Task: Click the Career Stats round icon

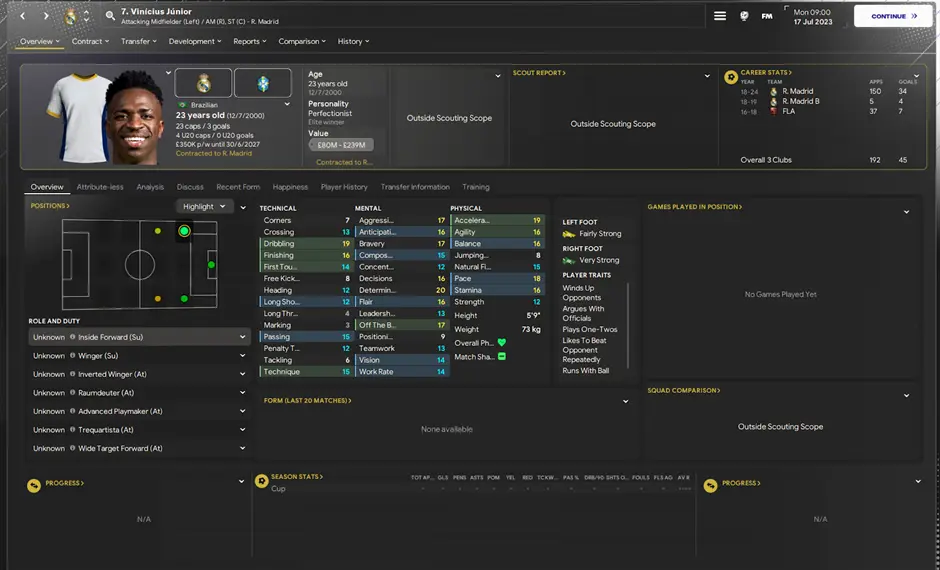Action: pos(731,77)
